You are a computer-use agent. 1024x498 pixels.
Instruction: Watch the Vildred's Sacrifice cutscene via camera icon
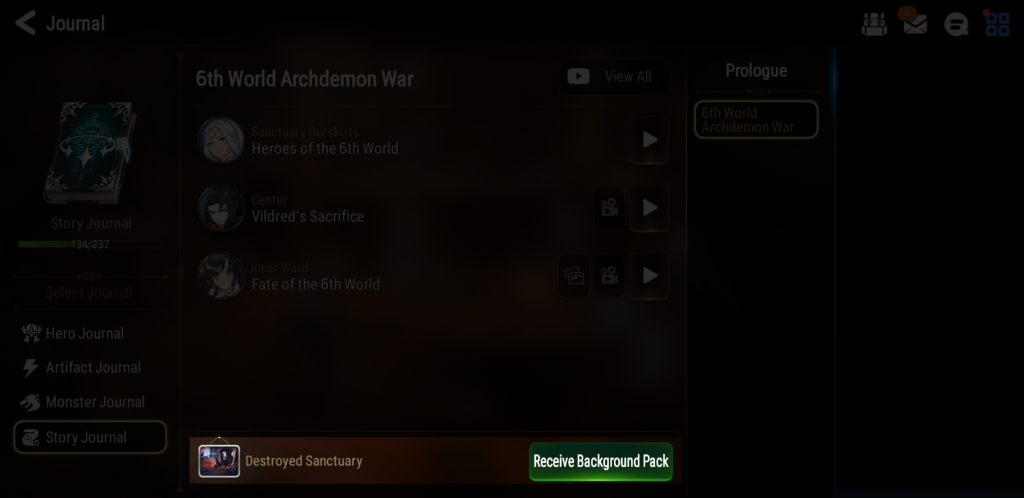click(x=609, y=208)
